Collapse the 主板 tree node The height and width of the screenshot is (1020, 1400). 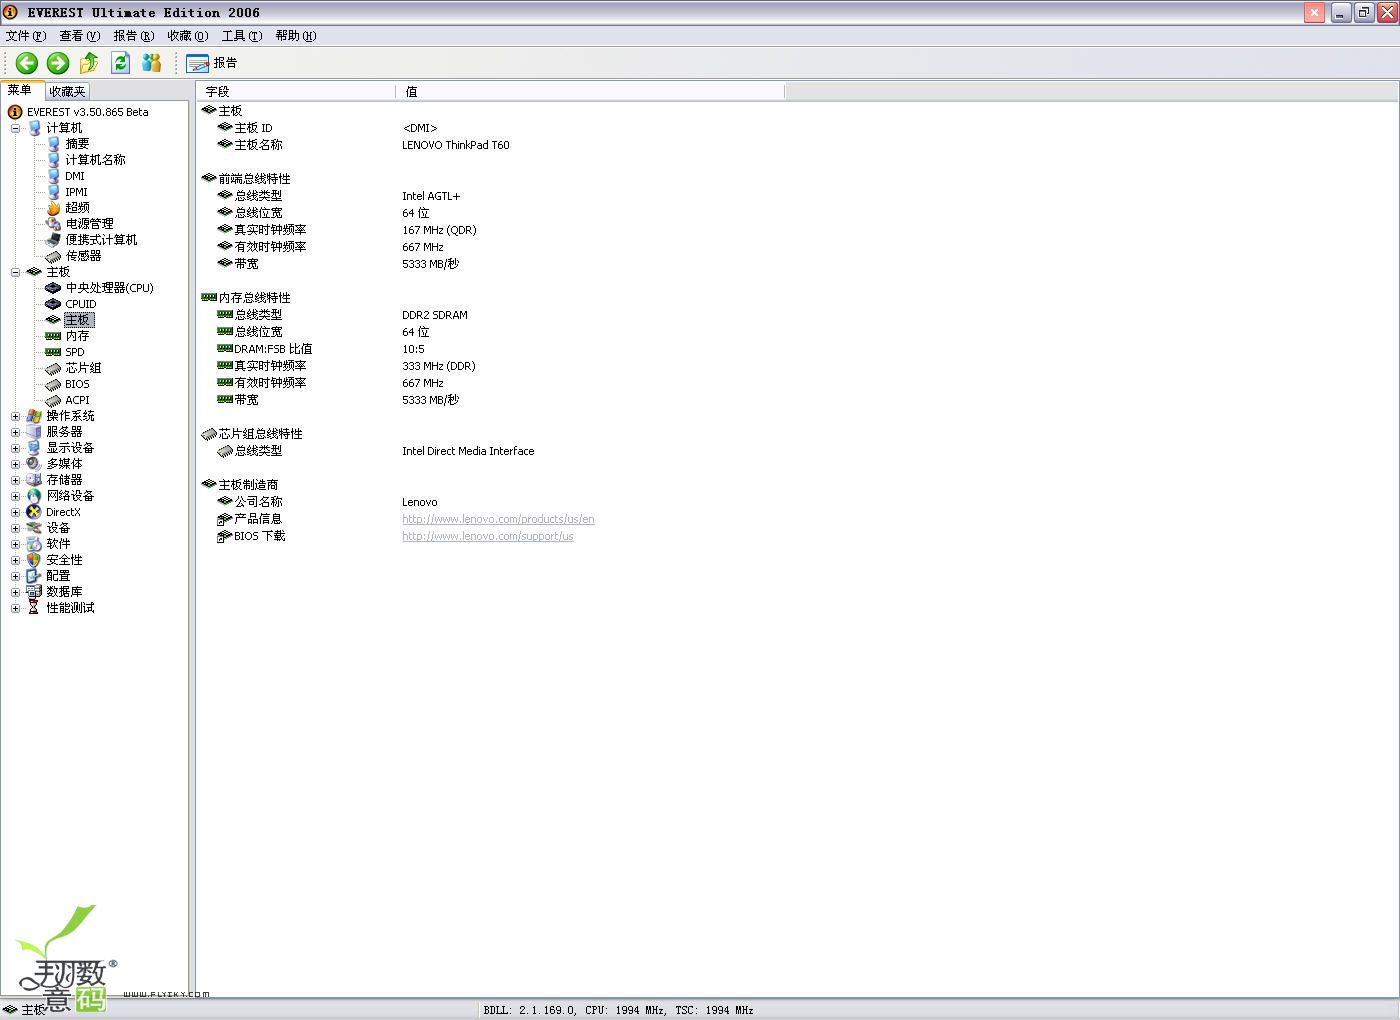15,272
